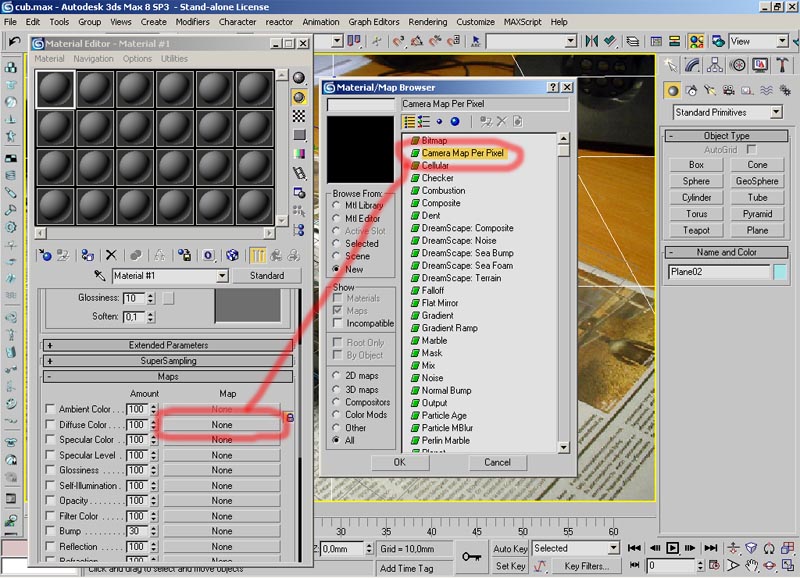Switch browser to View List mode

pos(409,121)
